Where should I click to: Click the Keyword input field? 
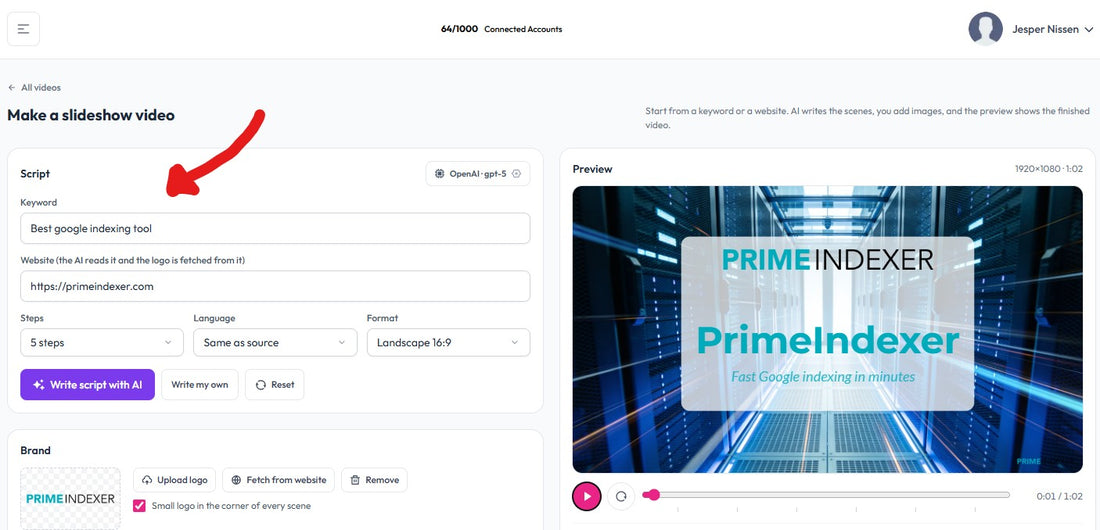(x=275, y=228)
